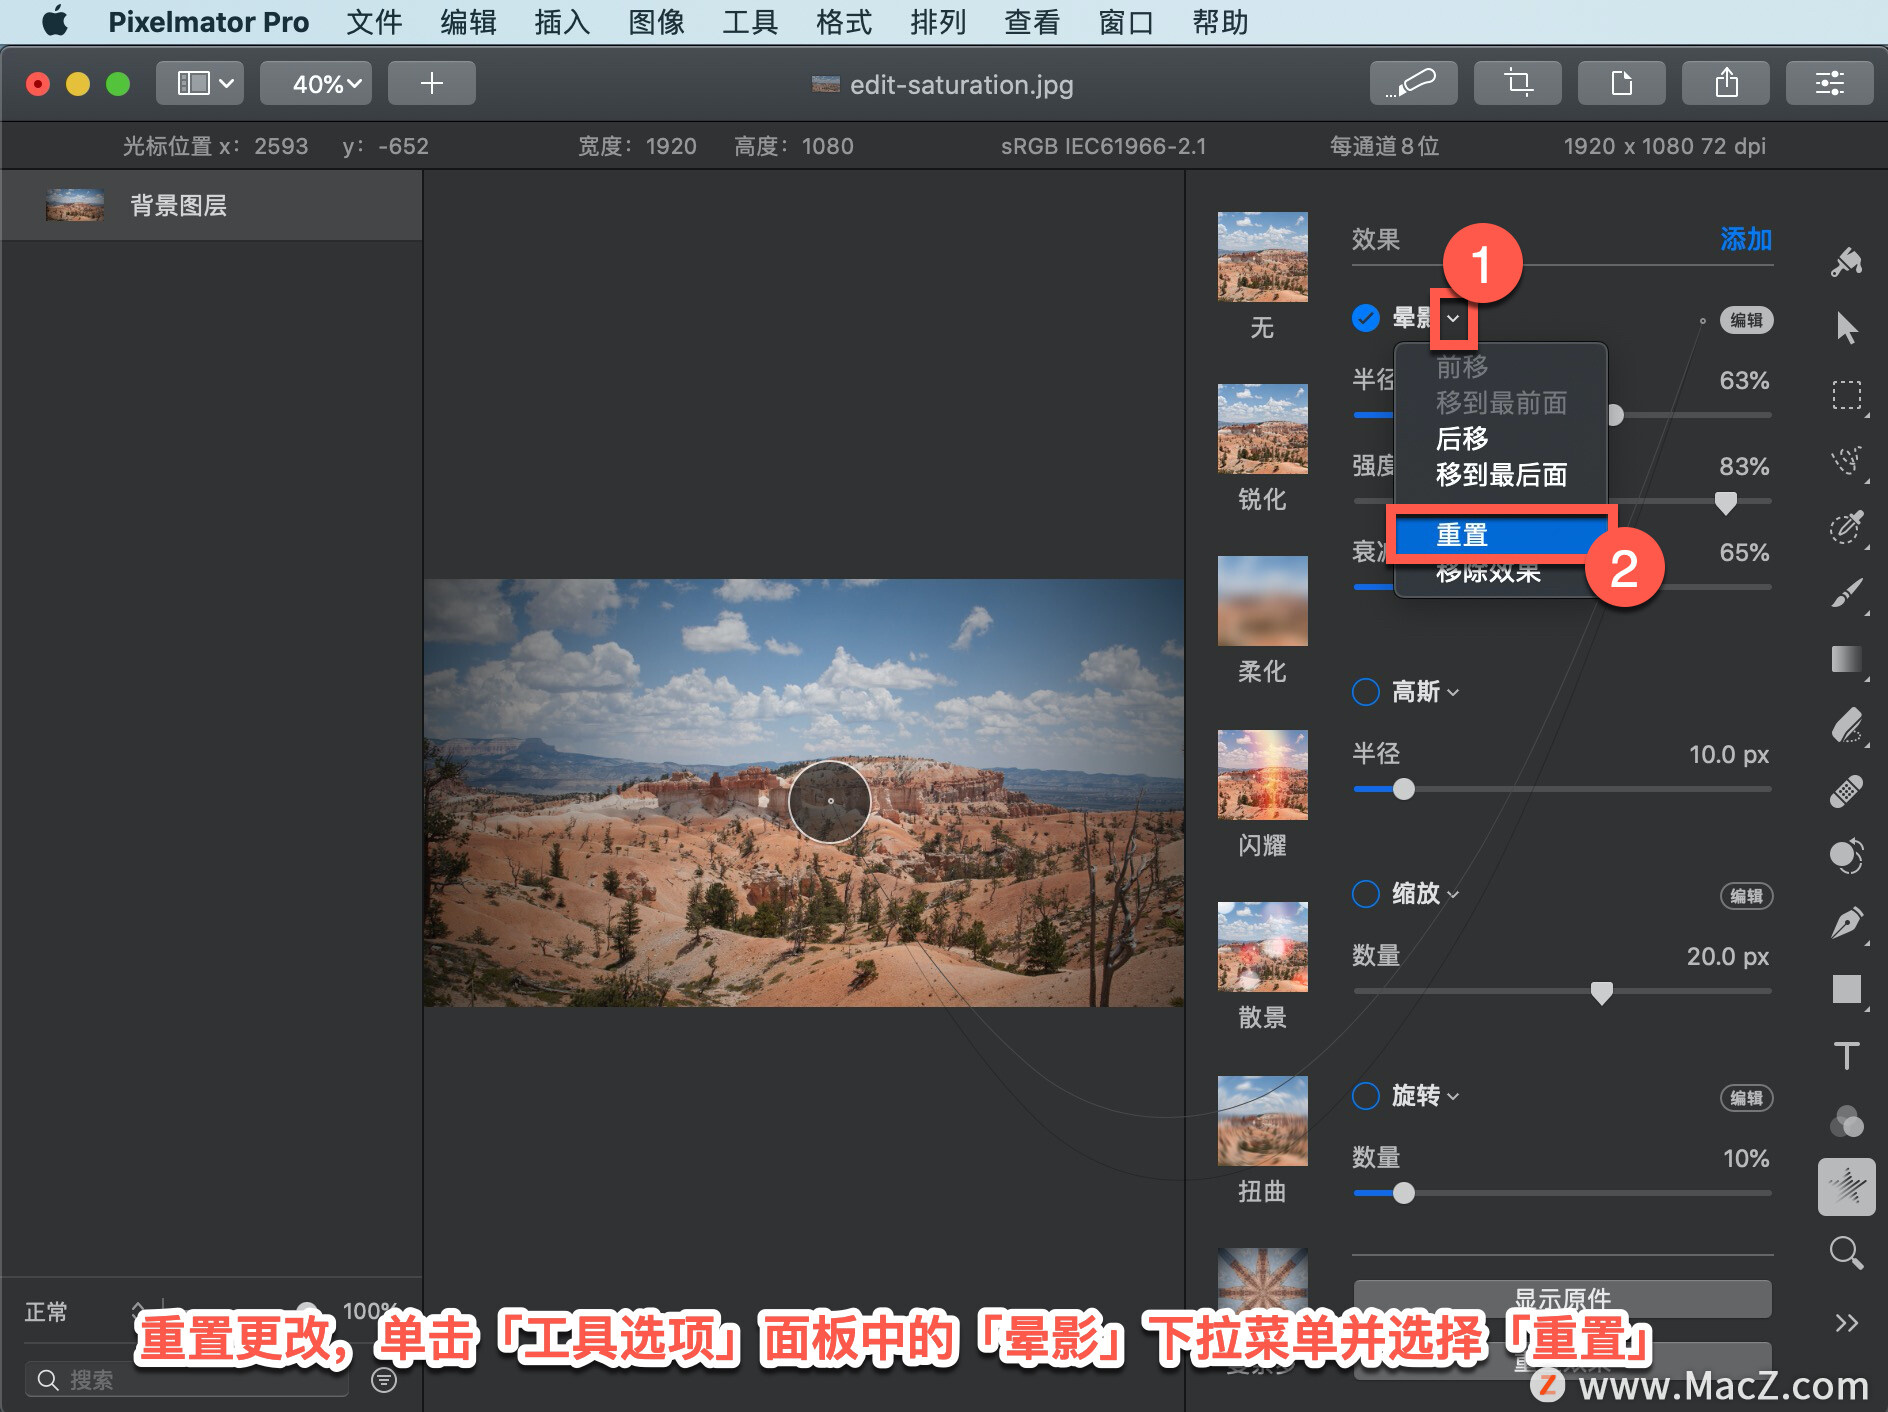Choose 重置 in the dropdown menu
Image resolution: width=1888 pixels, height=1412 pixels.
tap(1500, 535)
